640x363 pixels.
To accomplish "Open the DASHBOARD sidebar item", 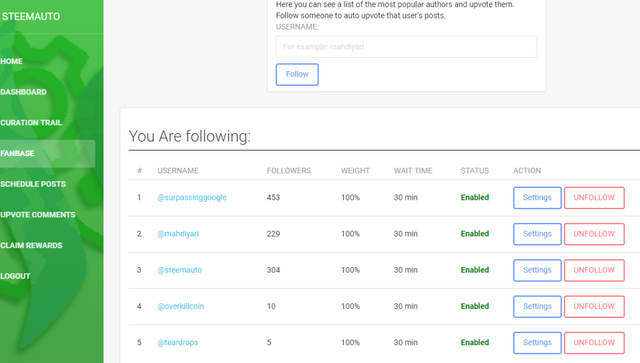I will tap(23, 92).
